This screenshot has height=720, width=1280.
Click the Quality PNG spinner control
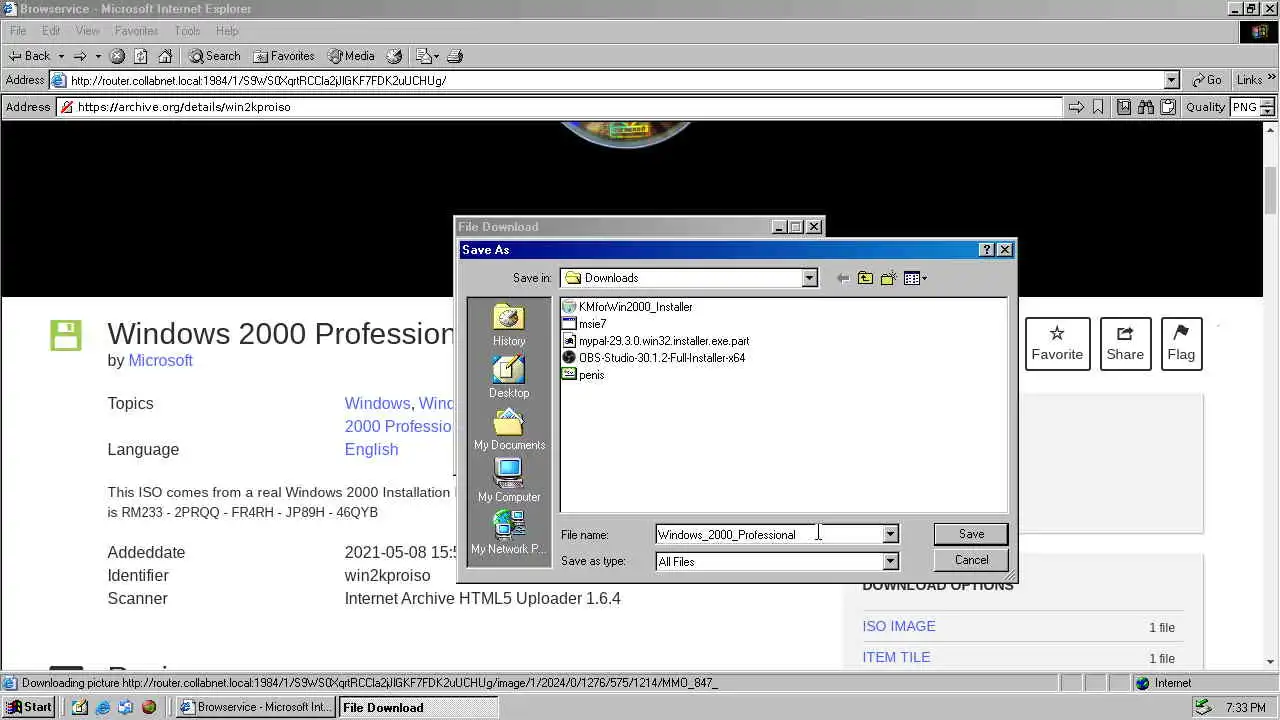click(1268, 107)
